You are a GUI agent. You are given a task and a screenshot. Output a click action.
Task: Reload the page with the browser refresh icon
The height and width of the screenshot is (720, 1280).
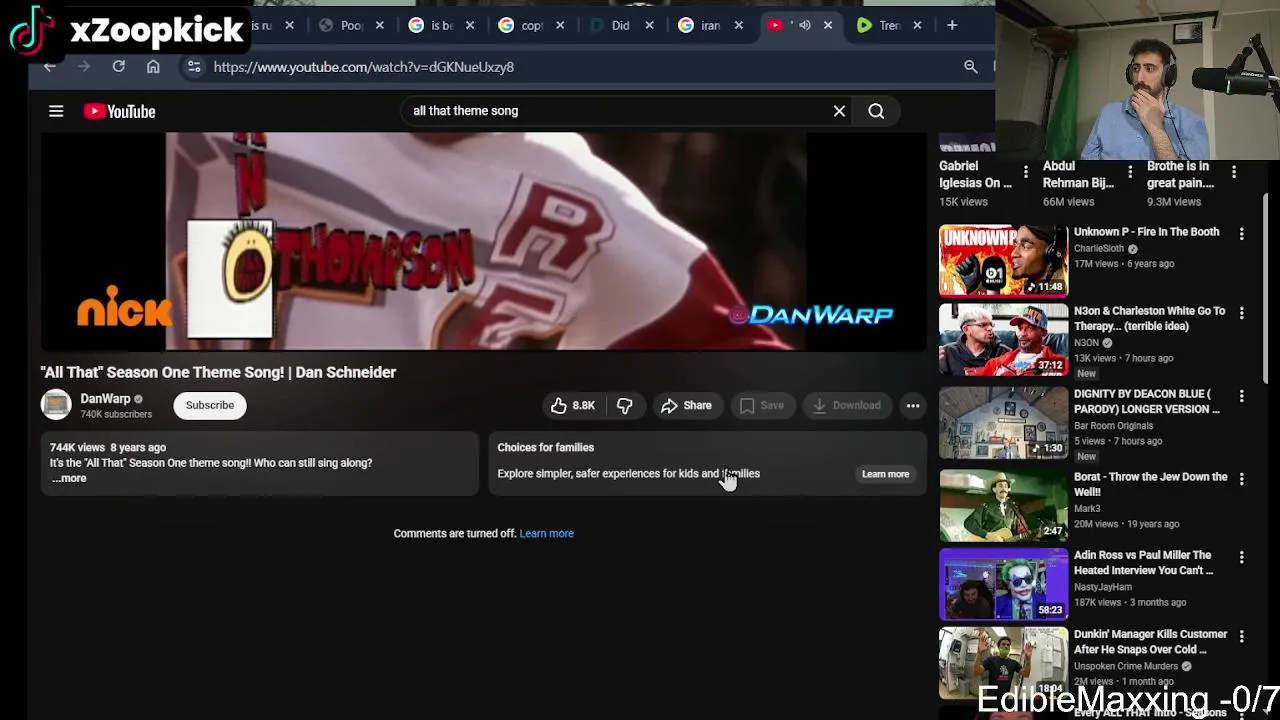click(x=118, y=66)
